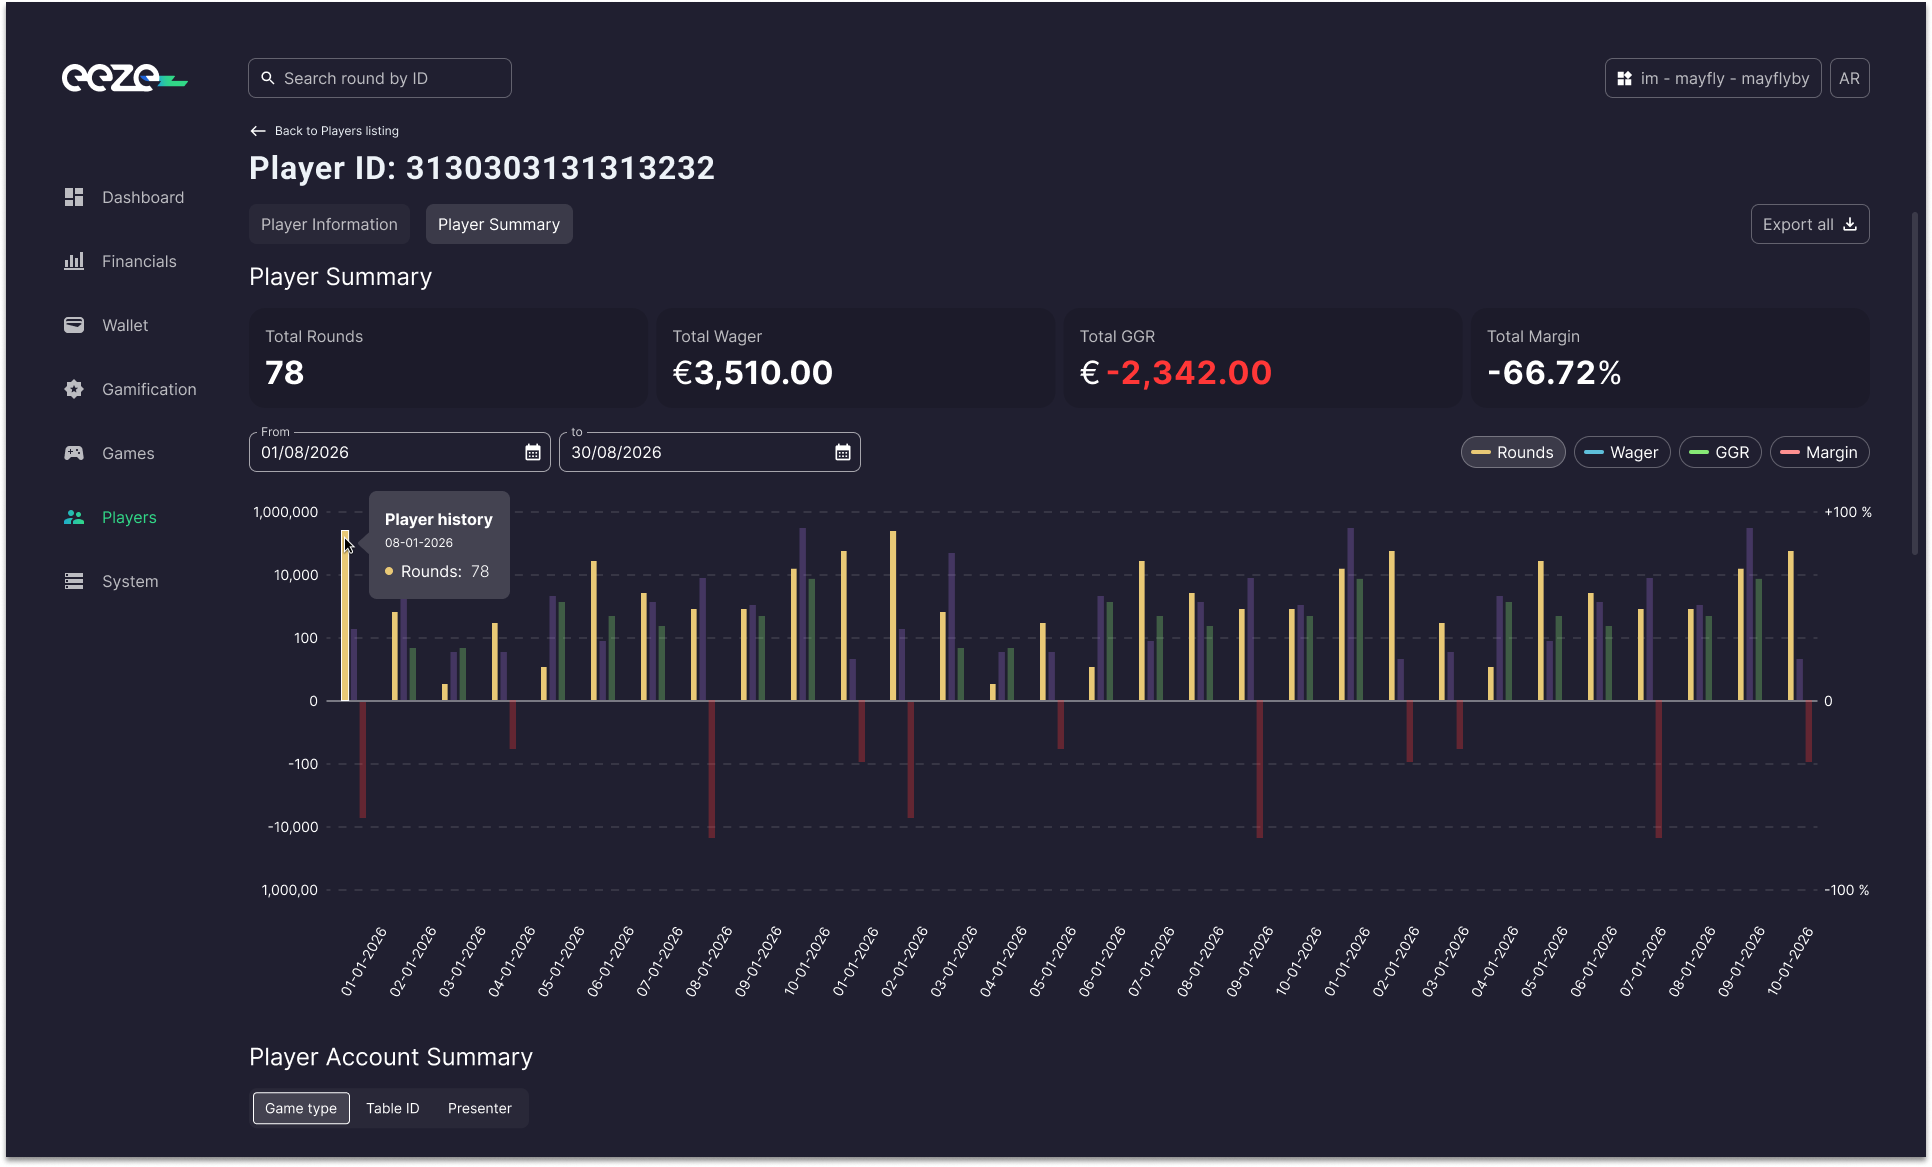Select the Table ID tab in Account Summary
1932x1167 pixels.
click(x=392, y=1108)
